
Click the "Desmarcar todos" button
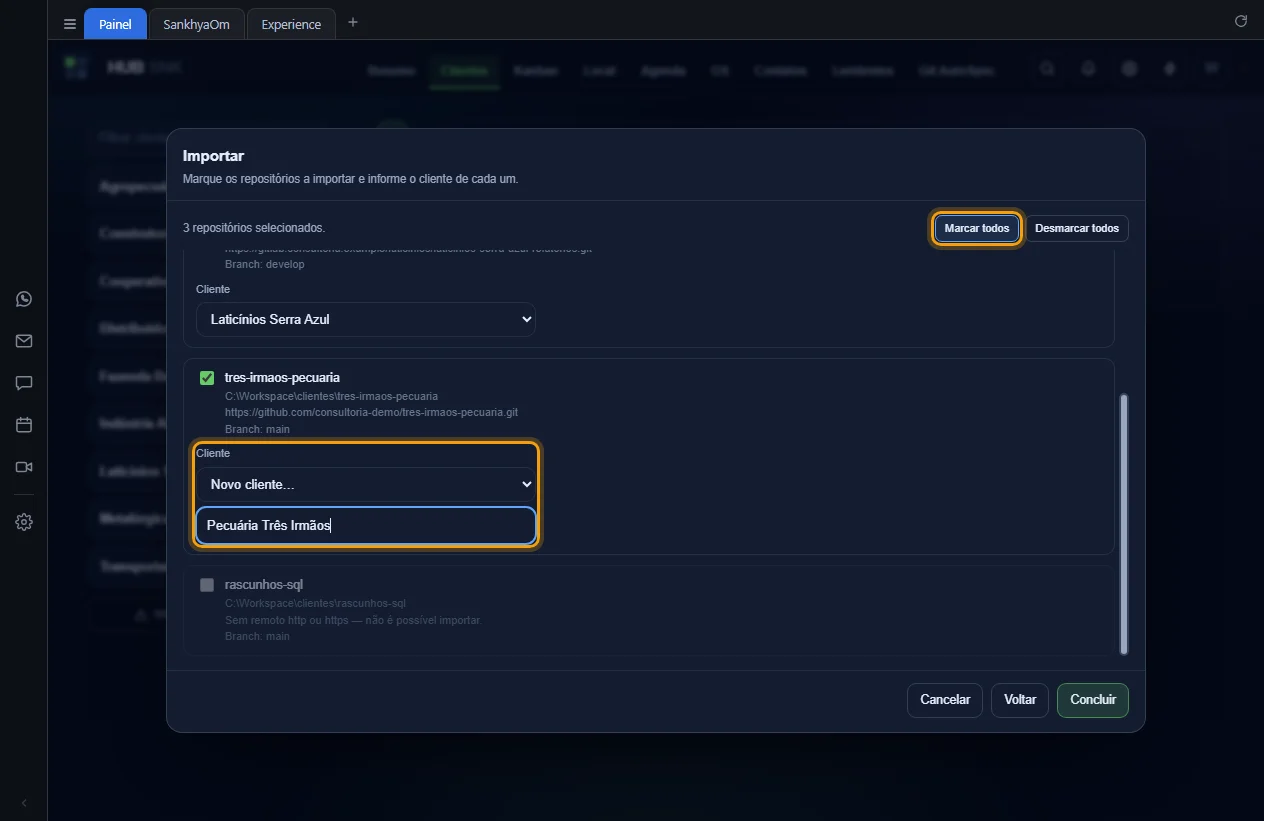point(1077,228)
